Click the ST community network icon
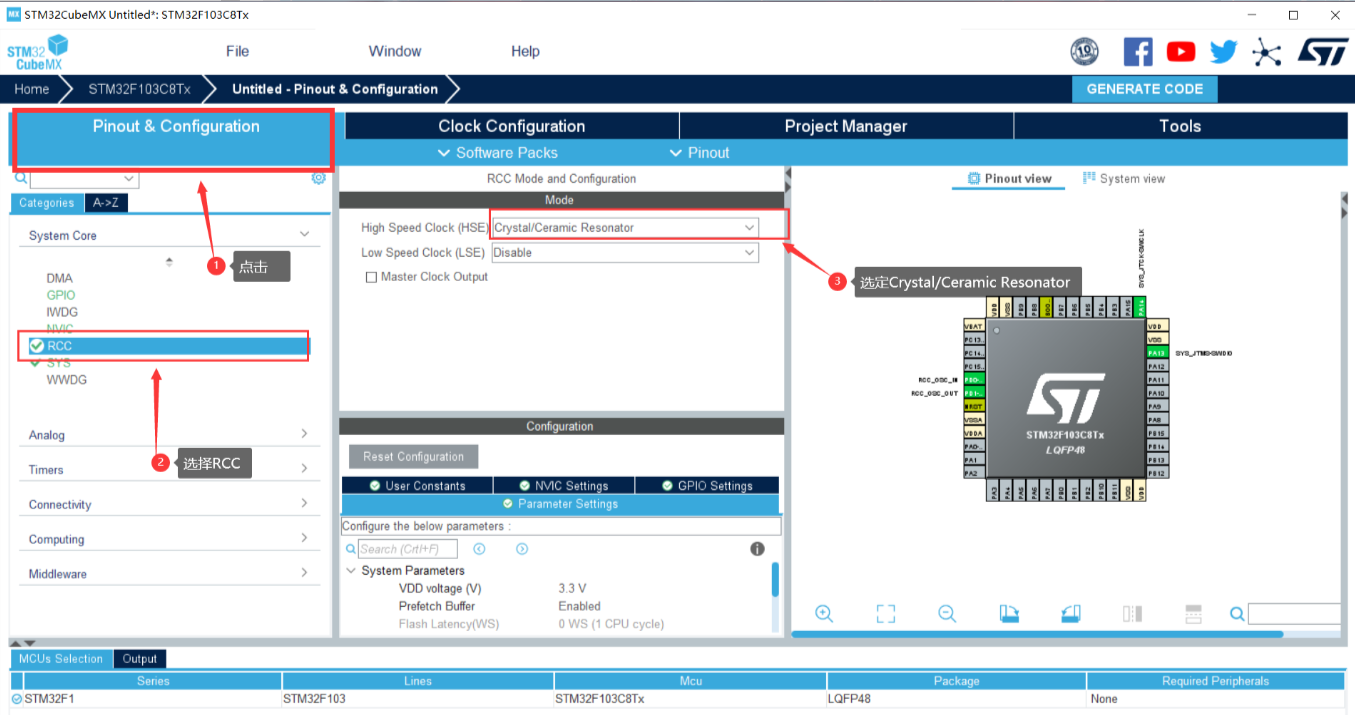 (1267, 51)
